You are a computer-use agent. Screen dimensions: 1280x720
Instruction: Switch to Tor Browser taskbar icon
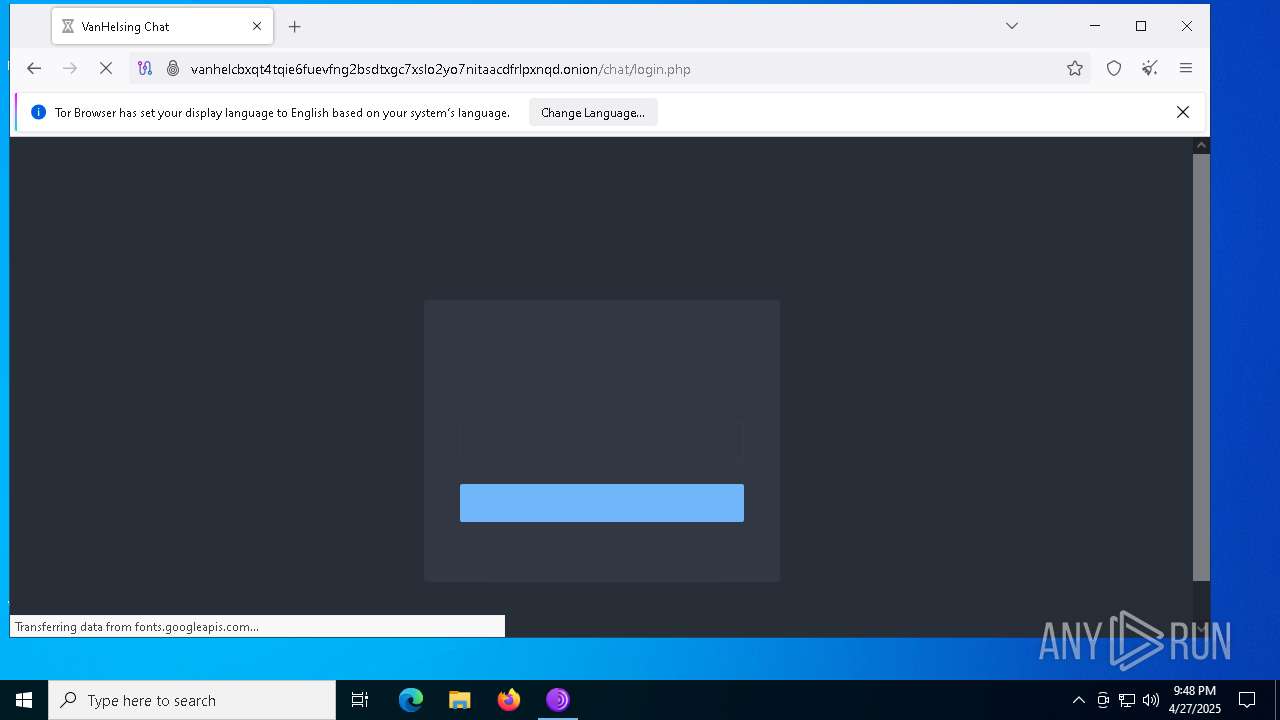[558, 700]
